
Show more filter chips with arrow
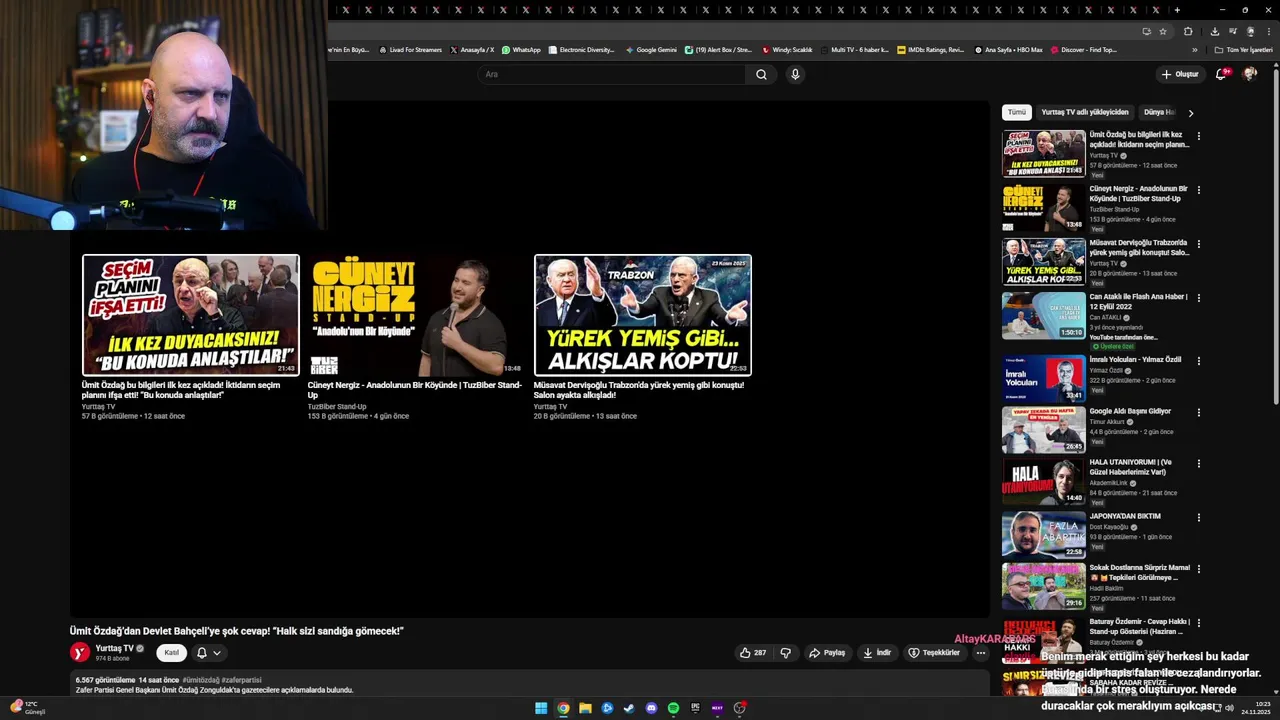coord(1190,113)
